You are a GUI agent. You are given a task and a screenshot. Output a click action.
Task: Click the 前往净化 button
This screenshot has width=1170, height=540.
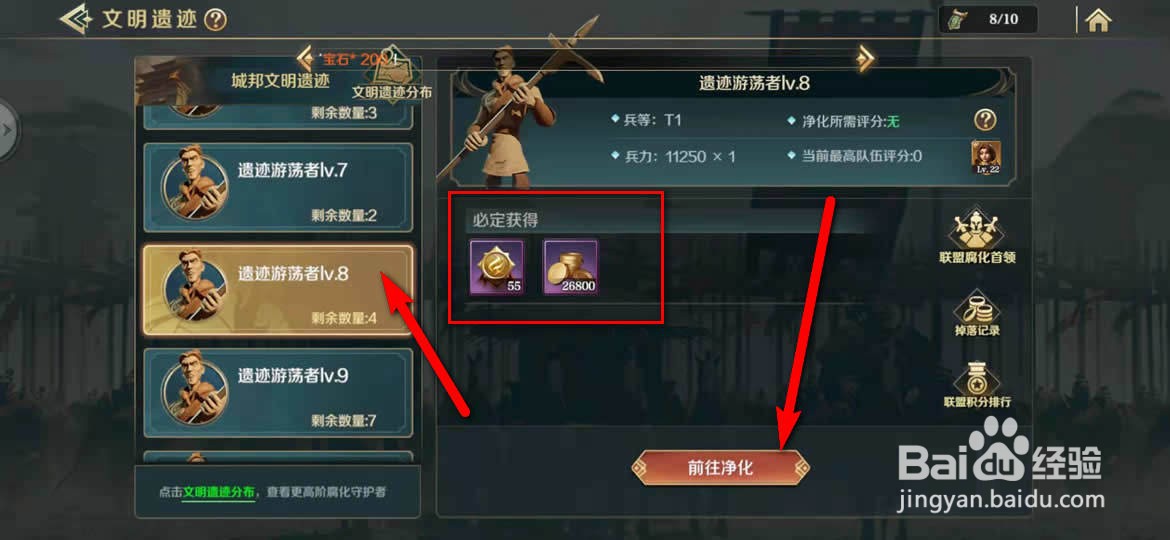[x=720, y=468]
